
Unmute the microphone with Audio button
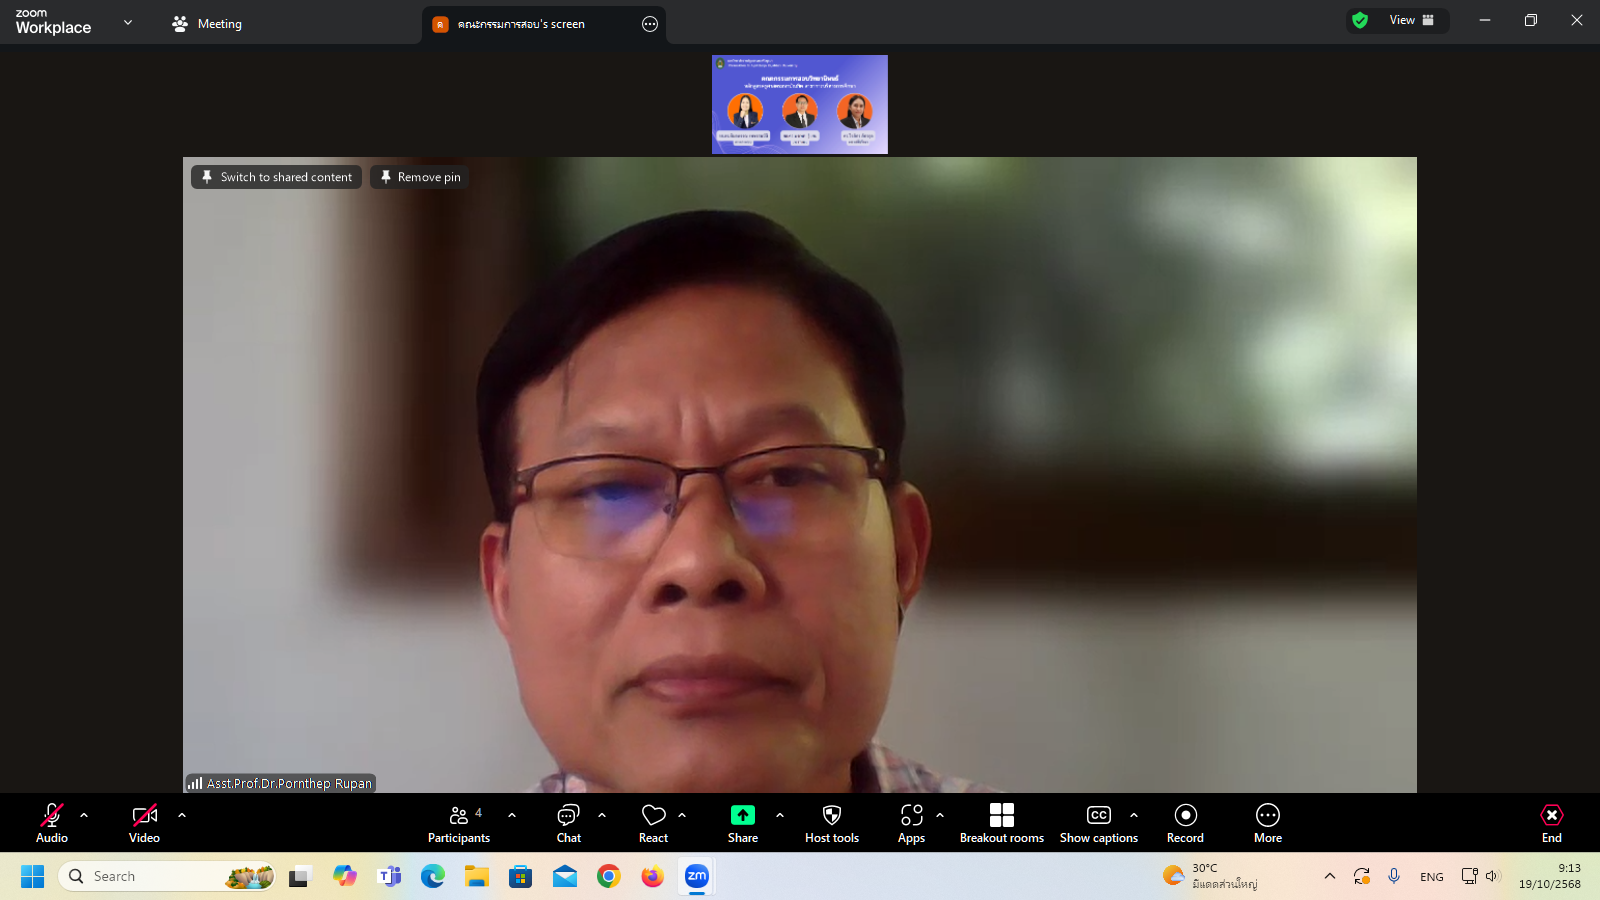click(x=52, y=822)
